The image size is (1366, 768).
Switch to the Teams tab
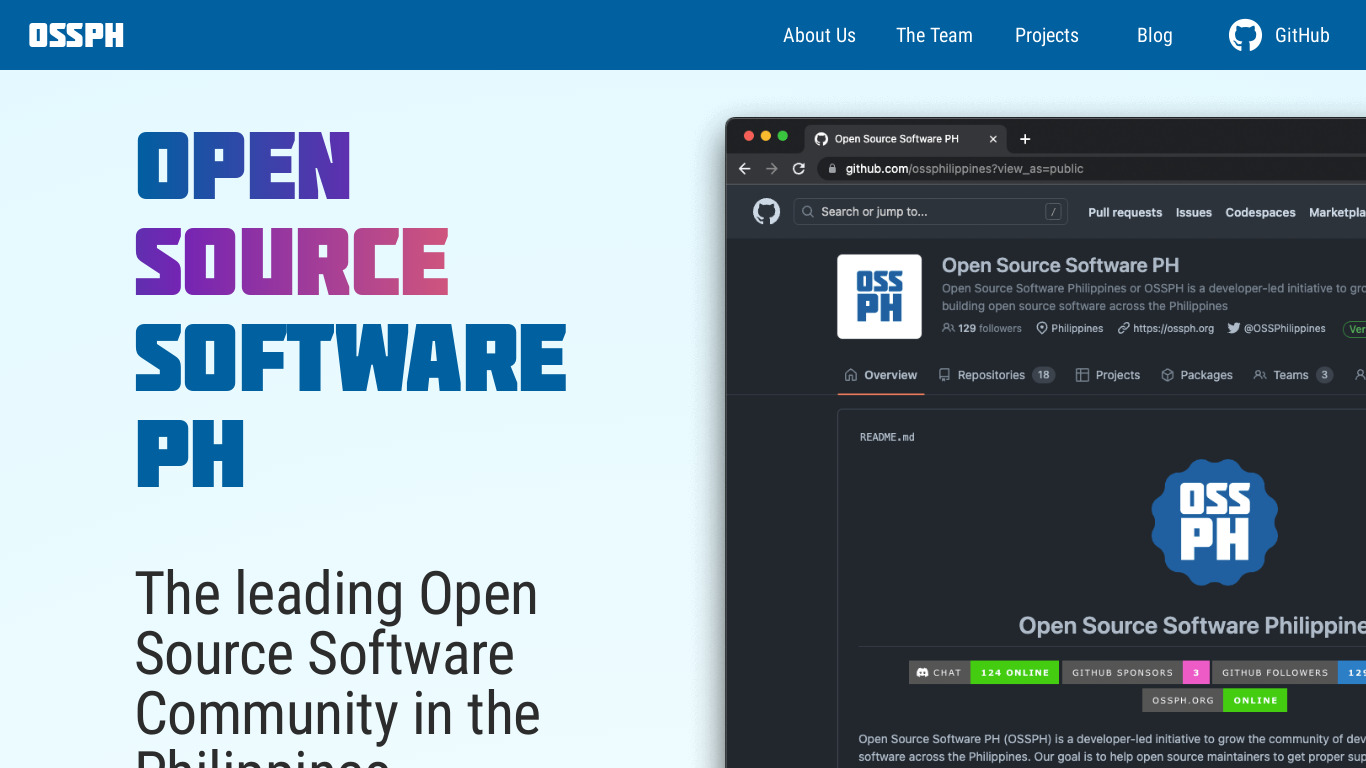[x=1293, y=375]
